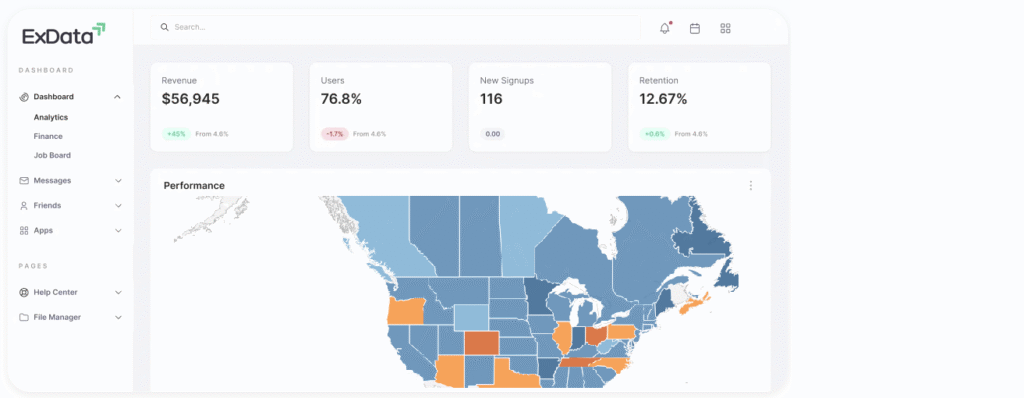Click the ExData logo

point(63,34)
